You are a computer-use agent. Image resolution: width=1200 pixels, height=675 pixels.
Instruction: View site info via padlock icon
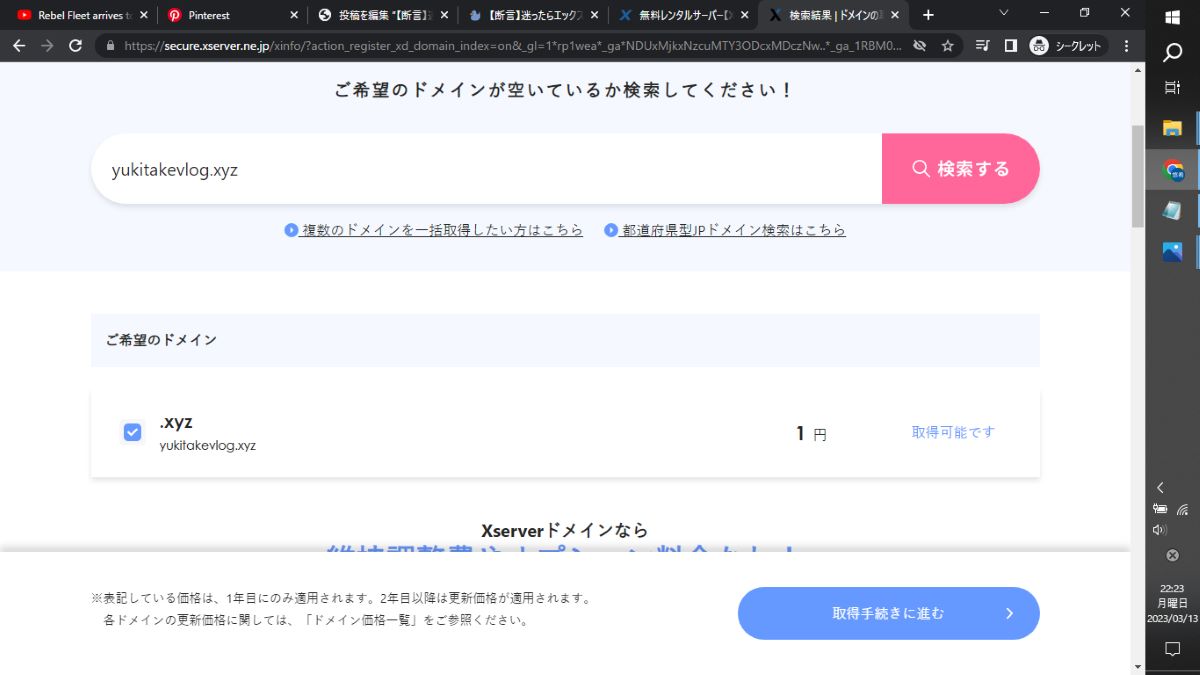point(110,46)
